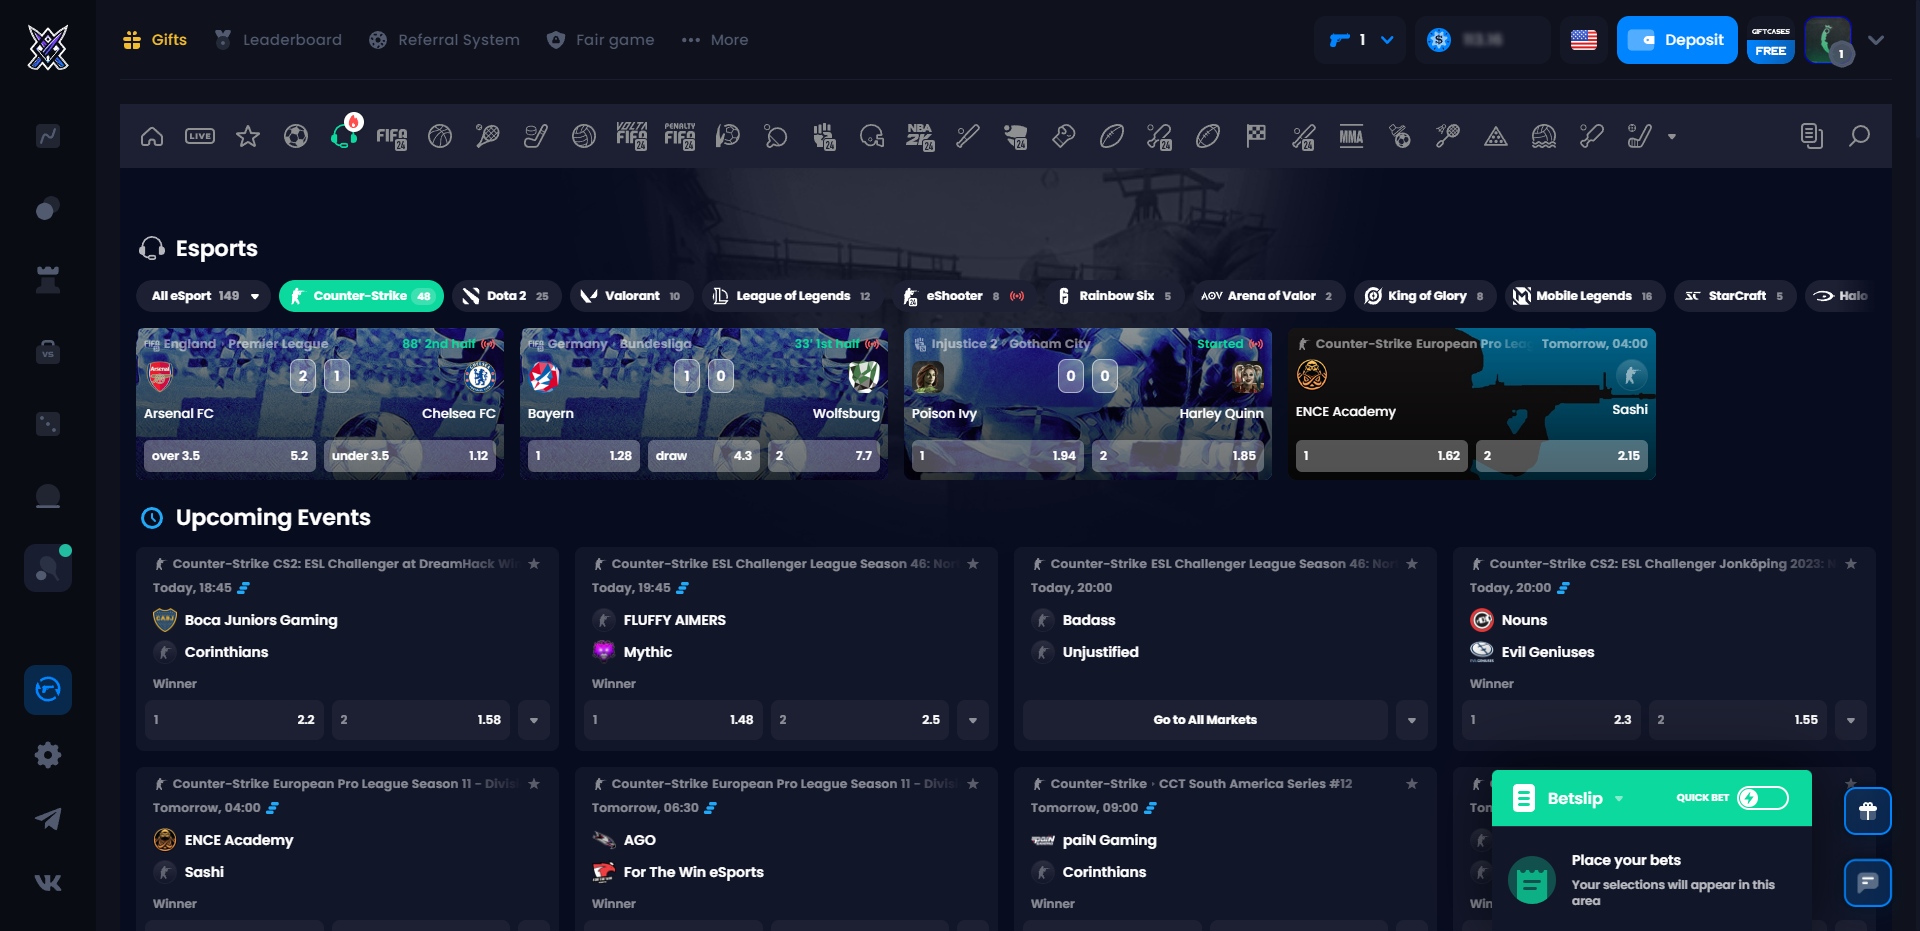Bet on Evil Geniuses at odds 1.55
Image resolution: width=1920 pixels, height=931 pixels.
(x=1738, y=720)
